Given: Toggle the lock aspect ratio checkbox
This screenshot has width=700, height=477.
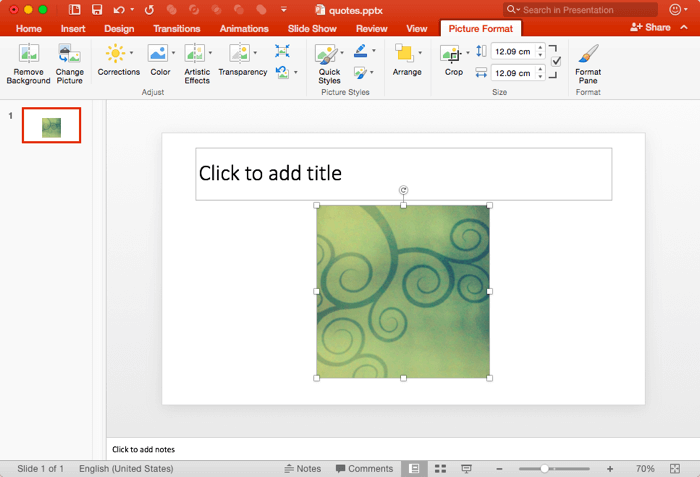Looking at the screenshot, I should [556, 61].
